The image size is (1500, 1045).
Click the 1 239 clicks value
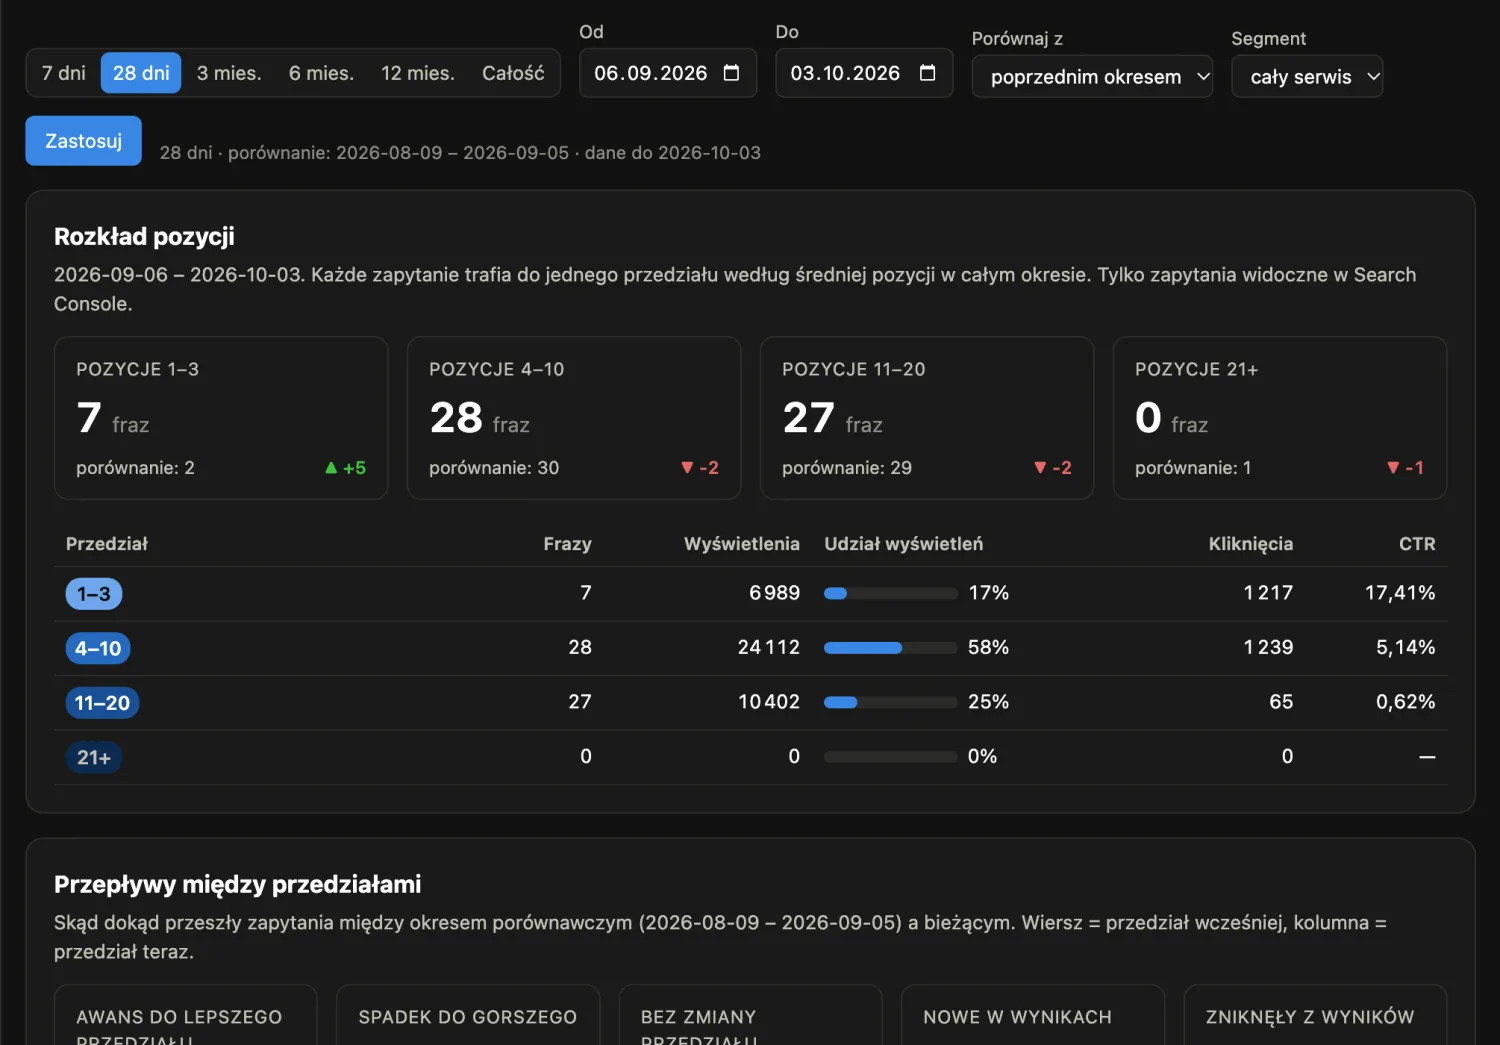[1268, 648]
